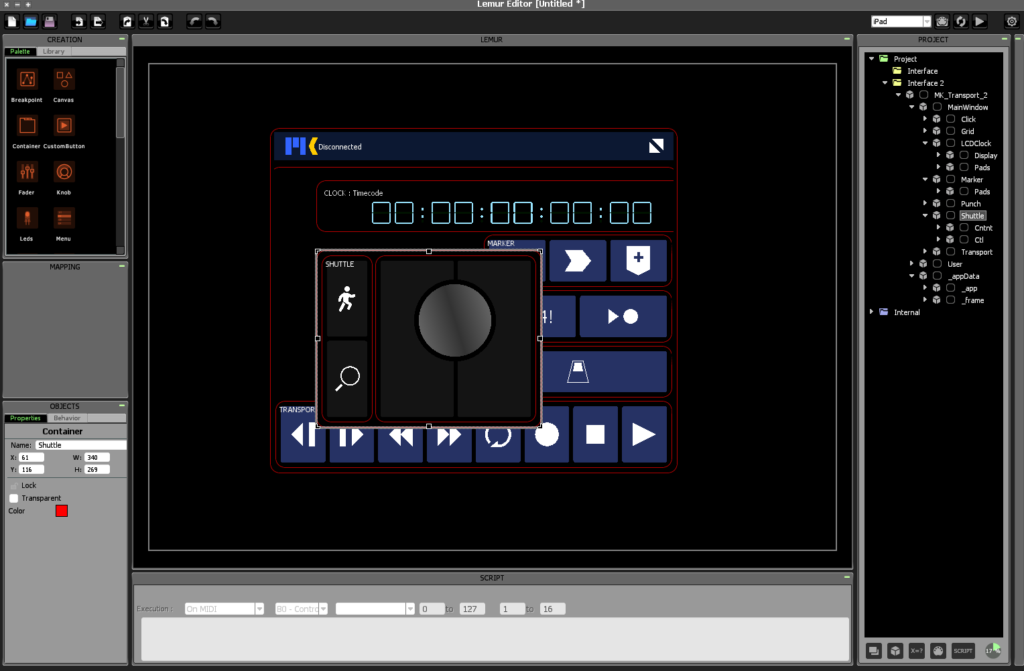Click the canvas Stop transport button
The image size is (1024, 671).
point(595,434)
